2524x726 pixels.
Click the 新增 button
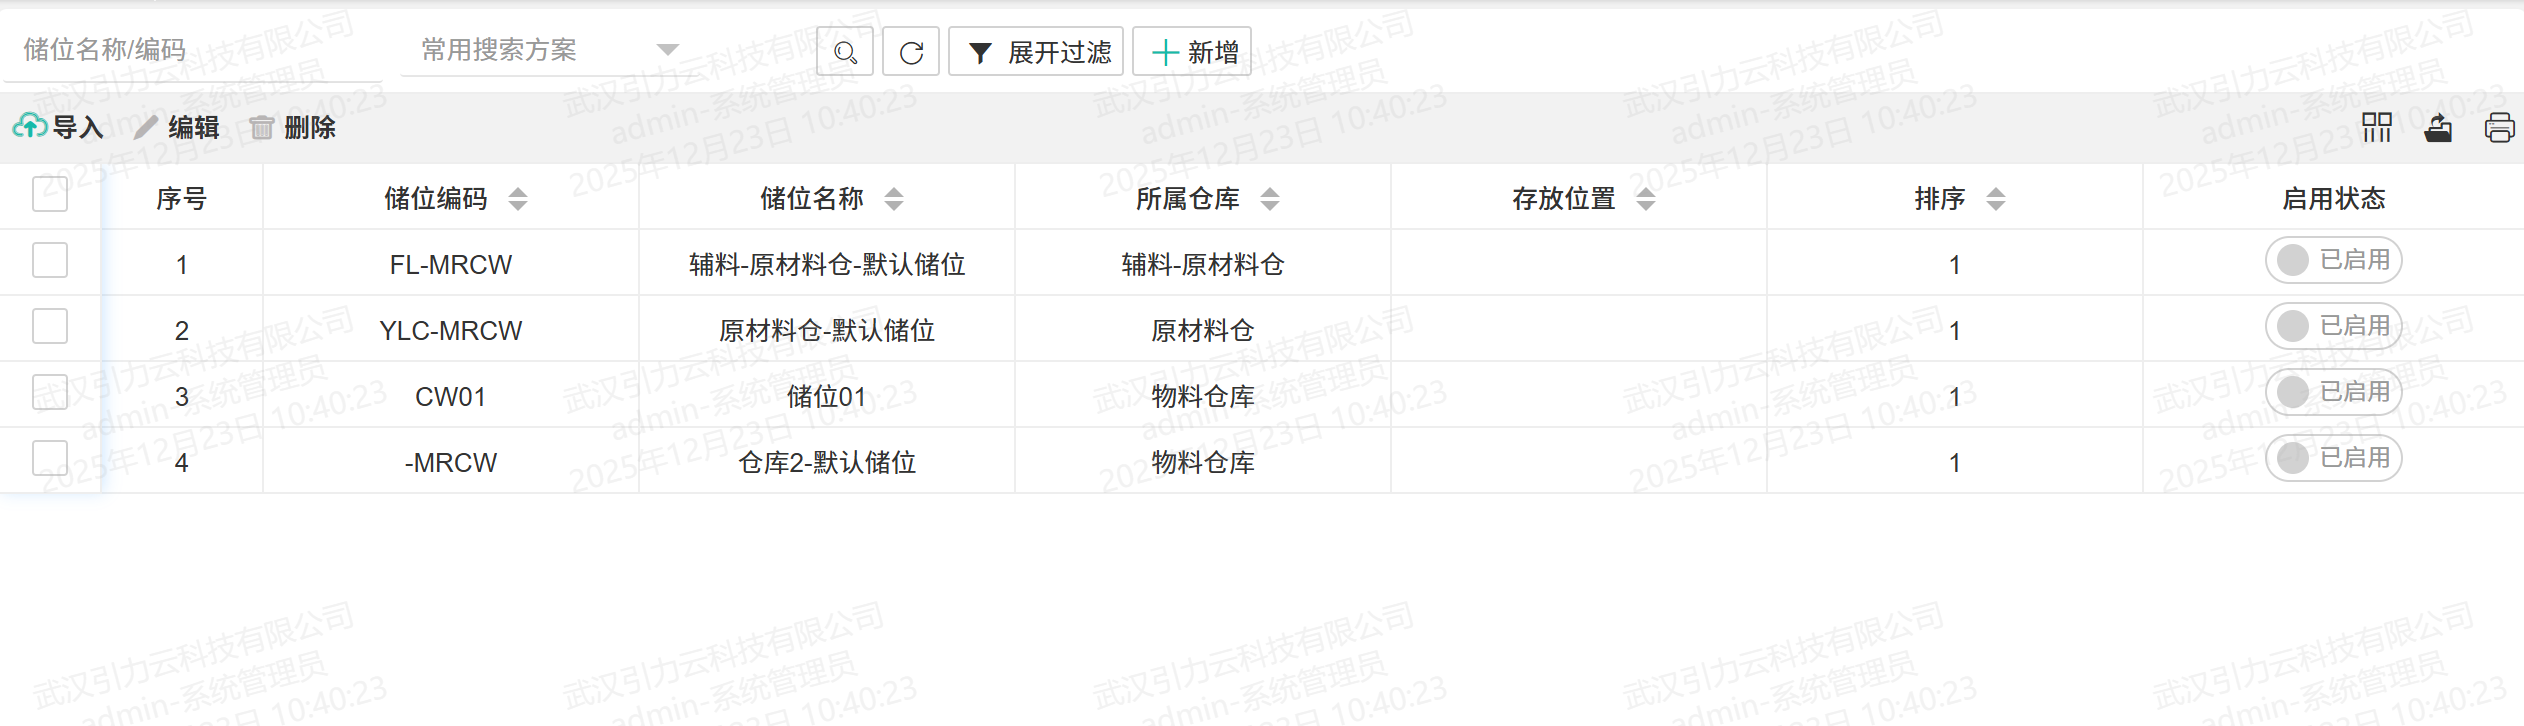(1192, 52)
